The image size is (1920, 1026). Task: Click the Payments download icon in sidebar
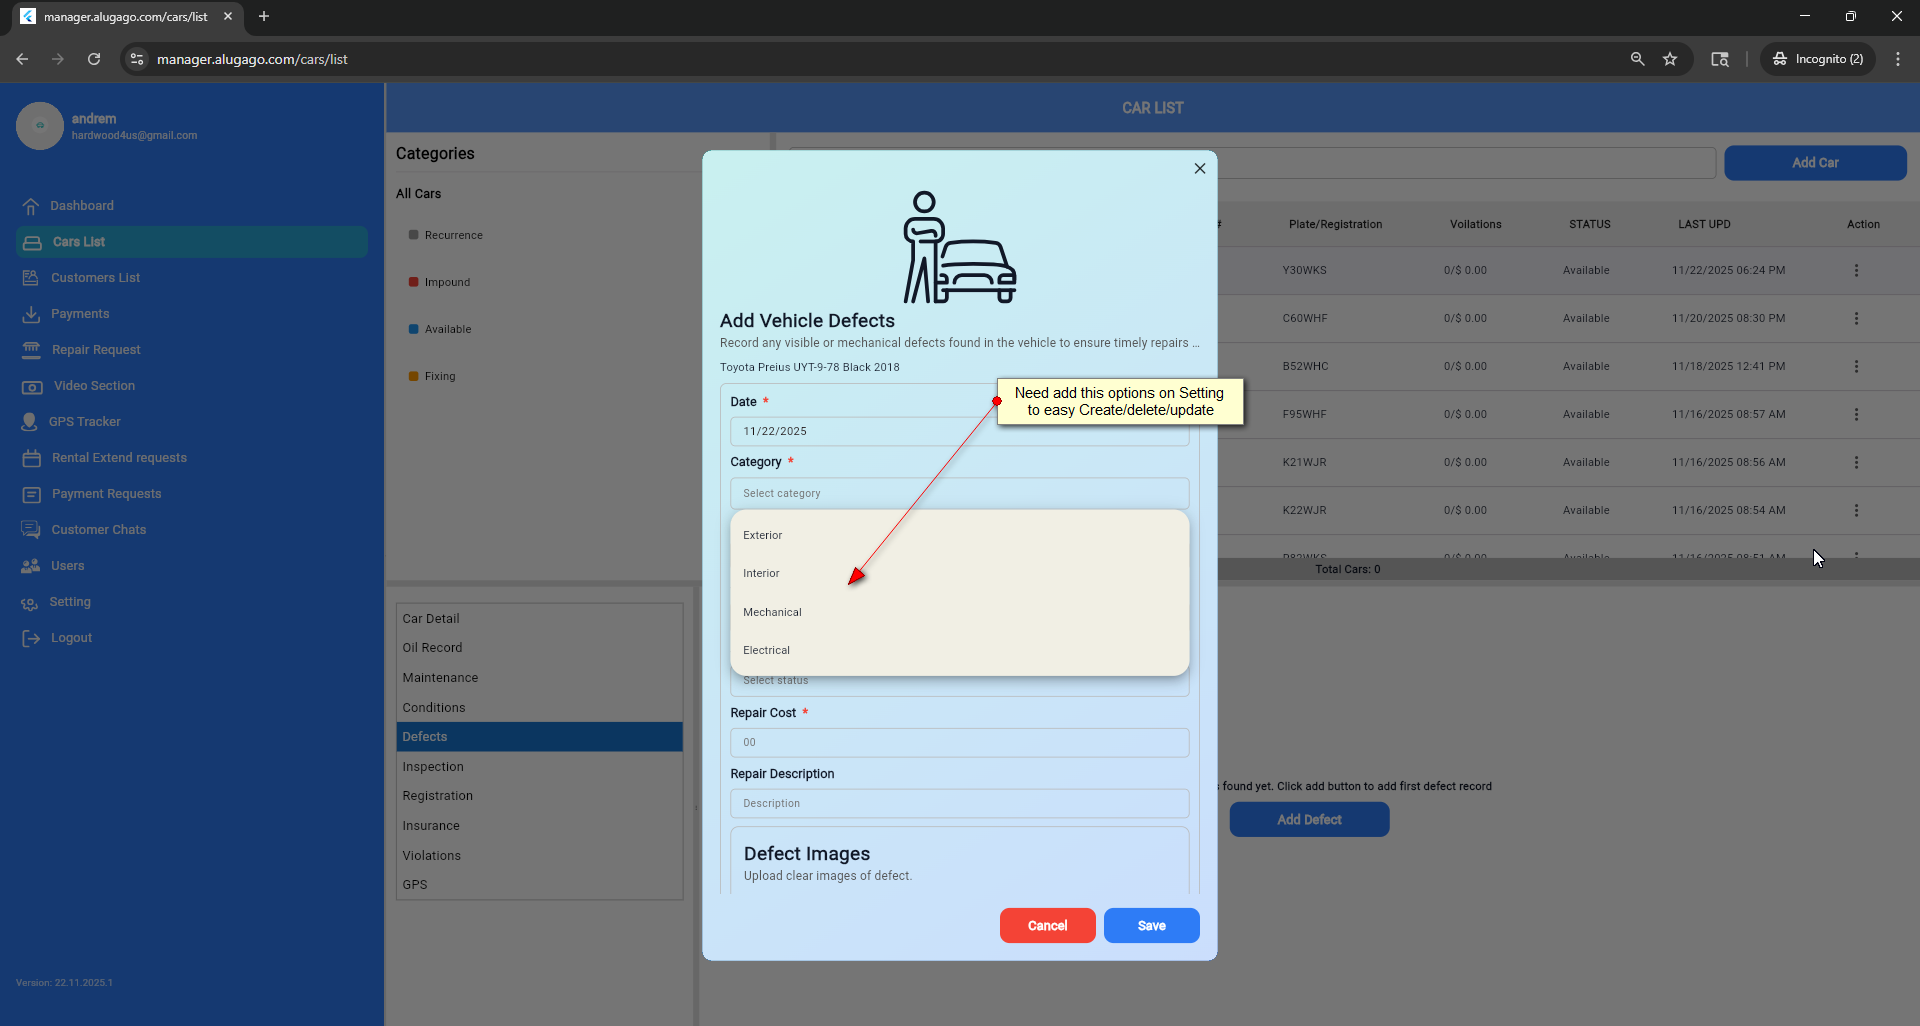point(31,314)
